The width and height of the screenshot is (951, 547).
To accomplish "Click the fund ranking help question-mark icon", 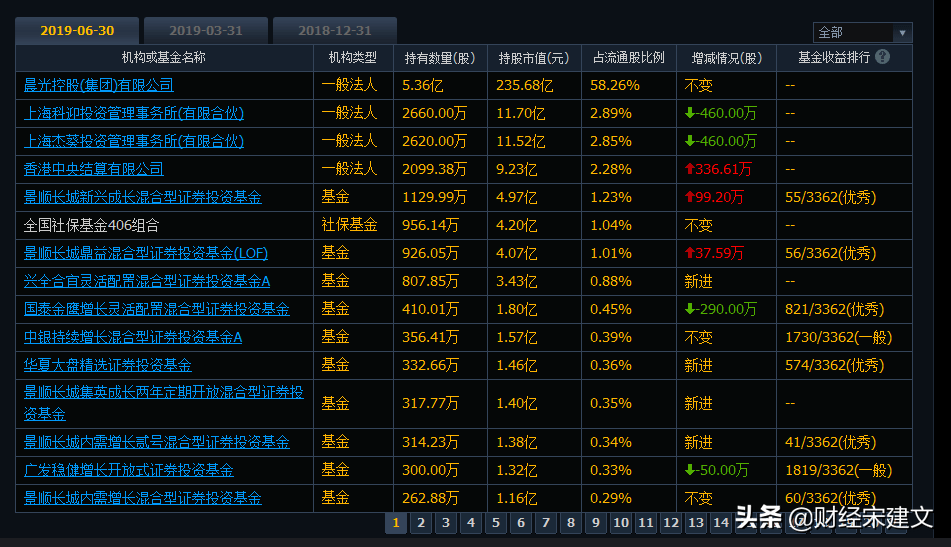I will tap(882, 57).
